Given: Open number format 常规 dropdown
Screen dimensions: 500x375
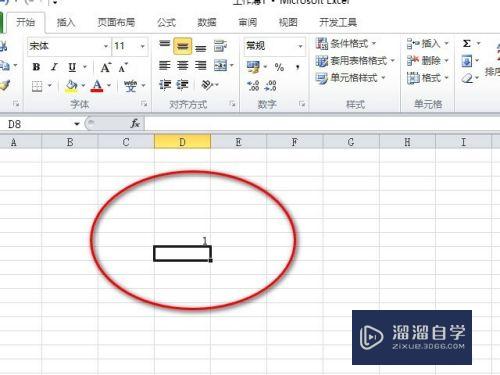Looking at the screenshot, I should tap(300, 46).
